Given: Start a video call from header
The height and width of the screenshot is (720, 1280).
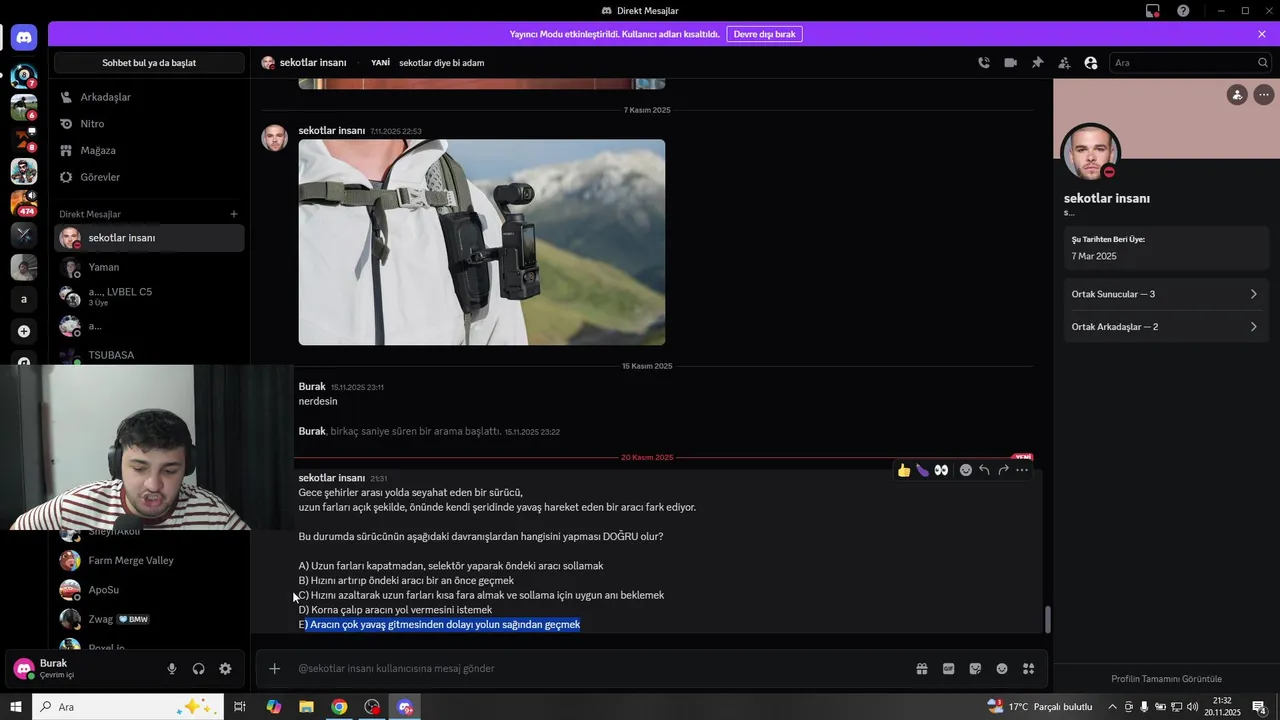Looking at the screenshot, I should pos(1010,62).
